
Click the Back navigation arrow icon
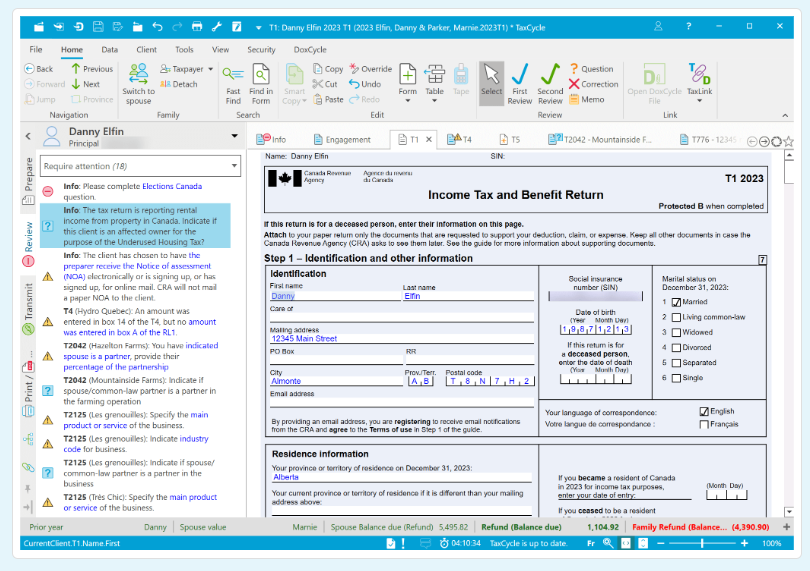[x=29, y=69]
